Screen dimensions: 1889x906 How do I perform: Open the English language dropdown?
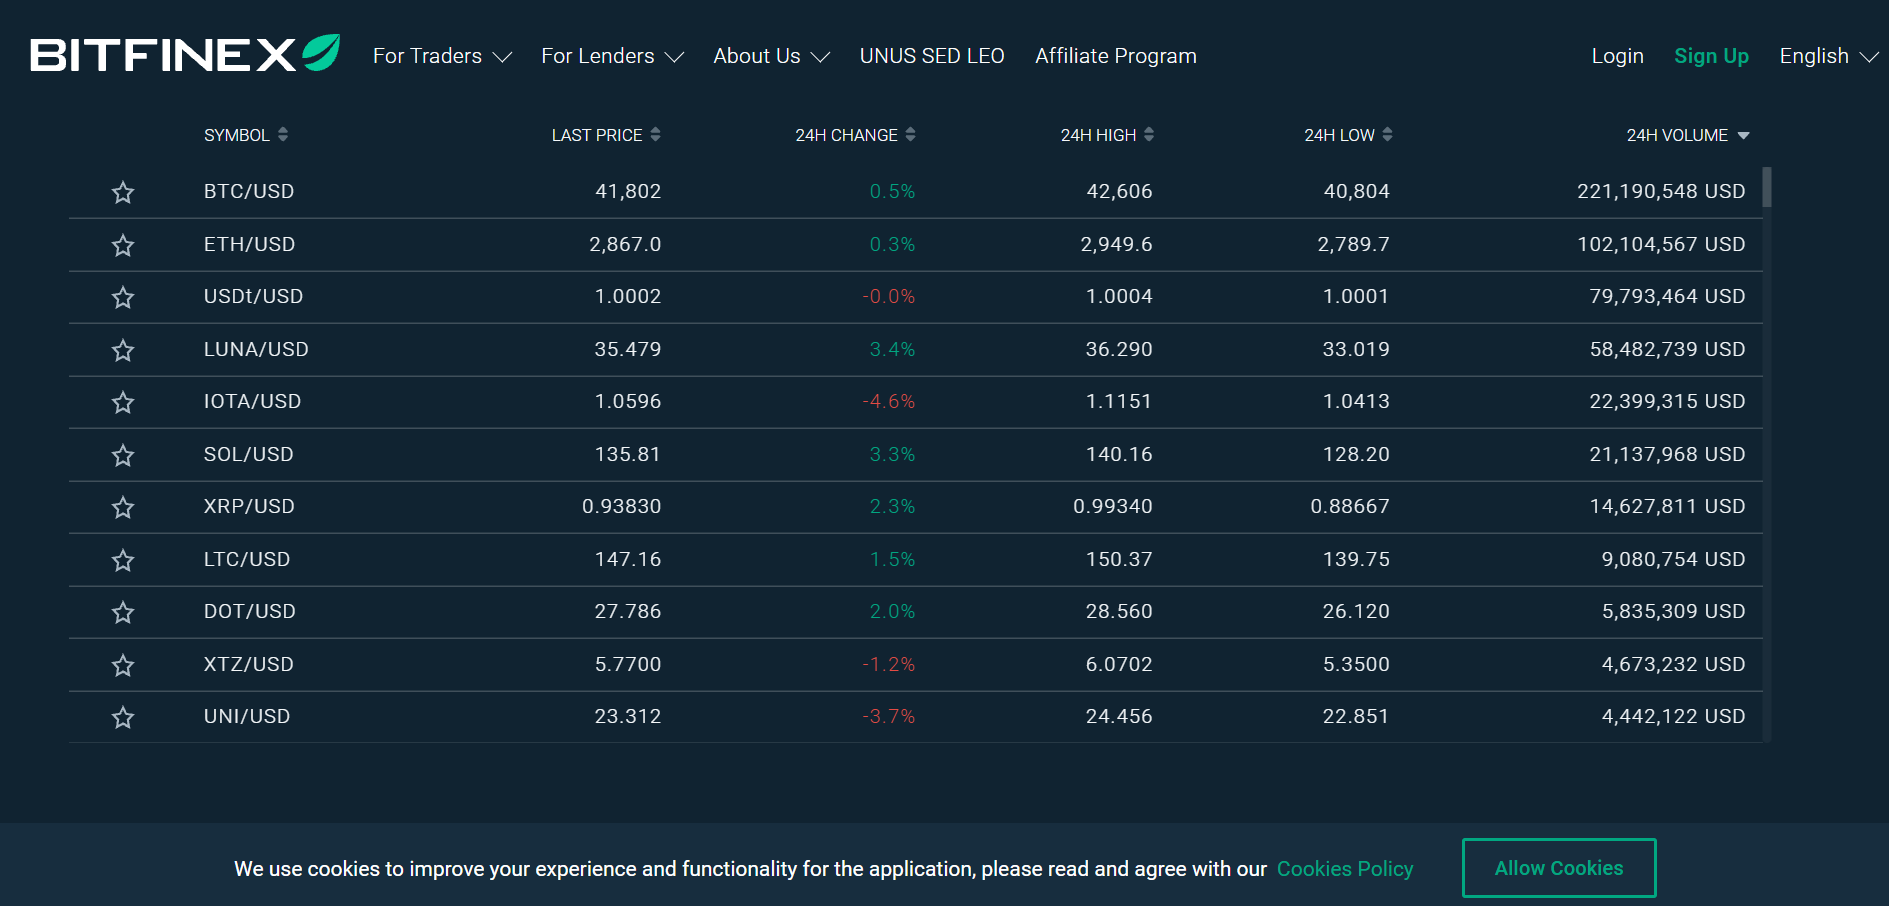1828,56
